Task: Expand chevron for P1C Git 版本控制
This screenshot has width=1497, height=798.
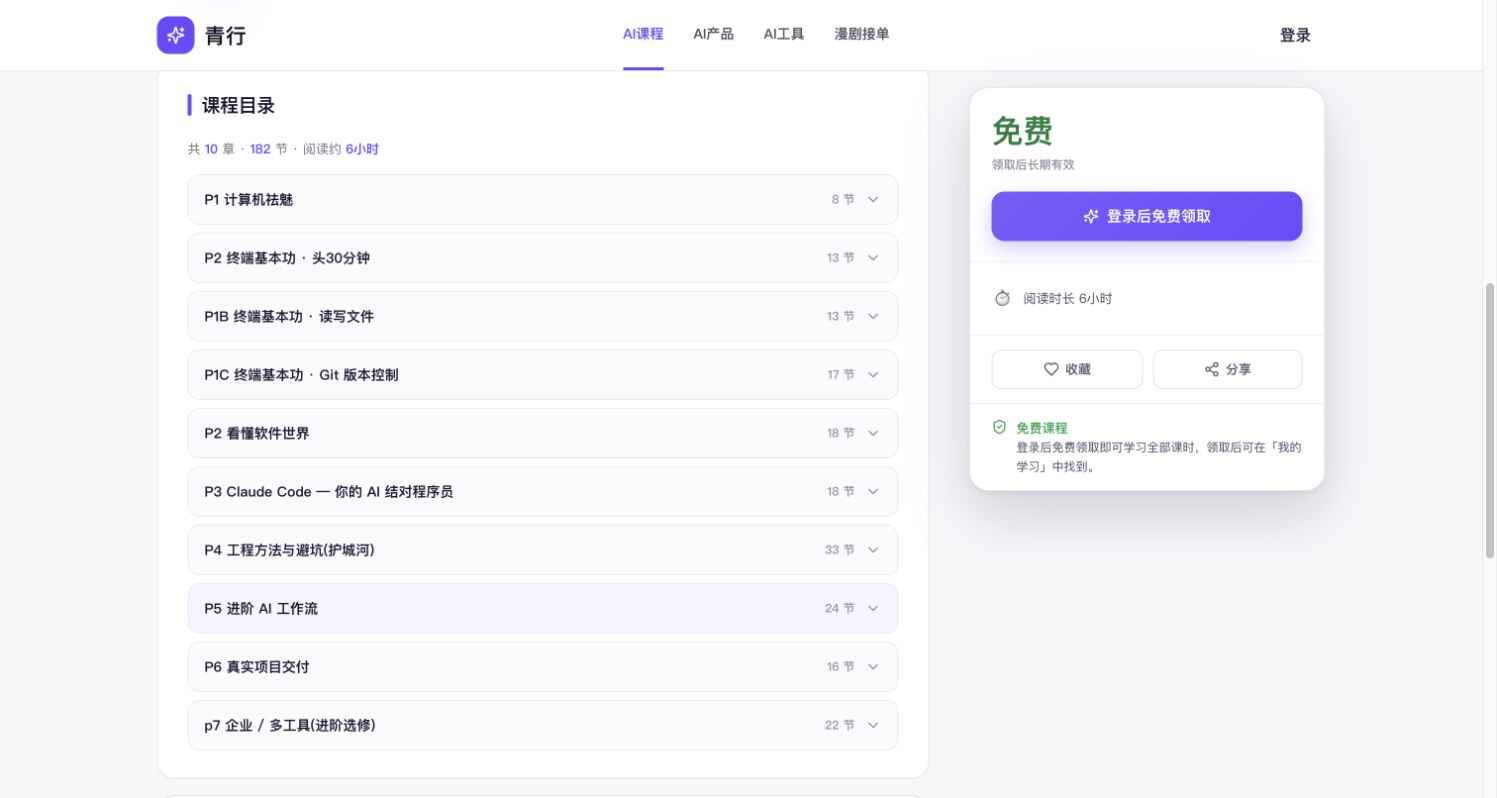Action: click(x=873, y=375)
